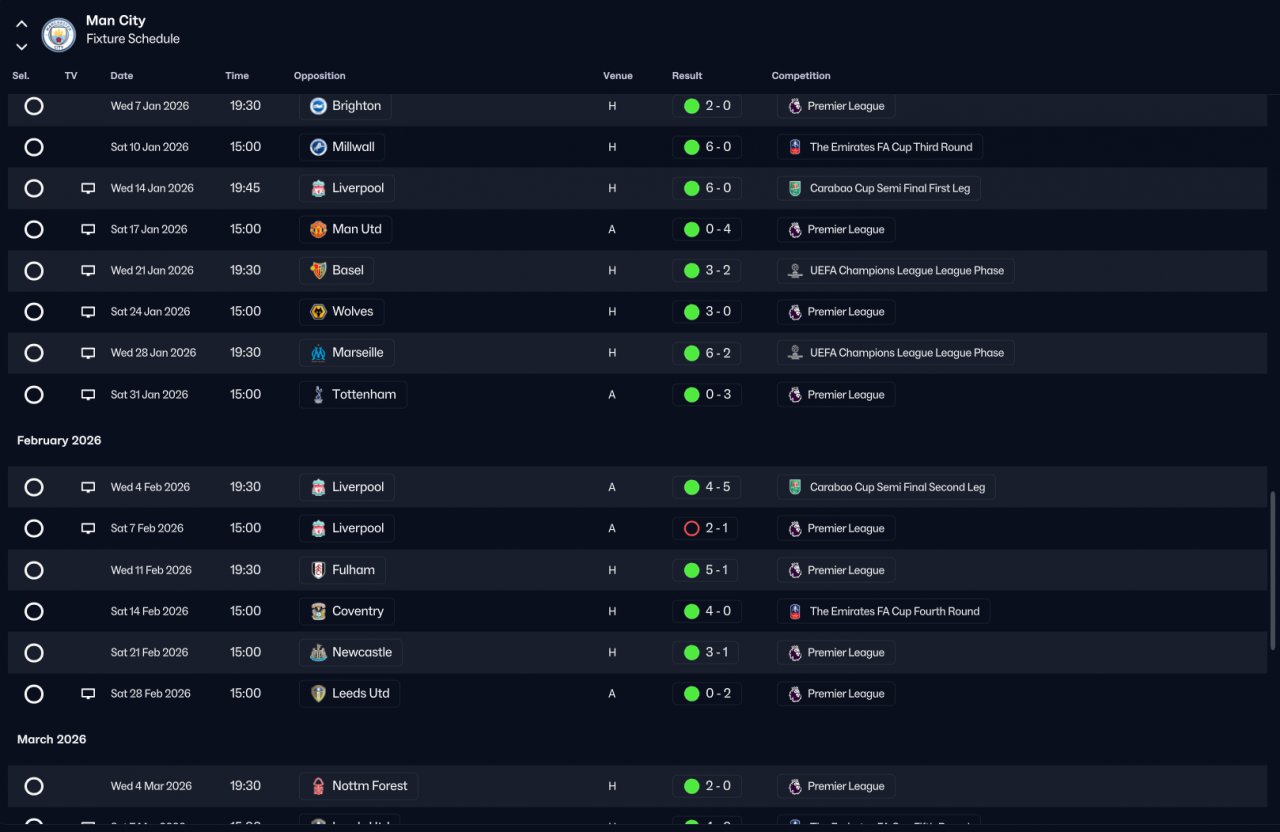Click the green win indicator for Millwall result
Image resolution: width=1280 pixels, height=832 pixels.
pyautogui.click(x=691, y=147)
